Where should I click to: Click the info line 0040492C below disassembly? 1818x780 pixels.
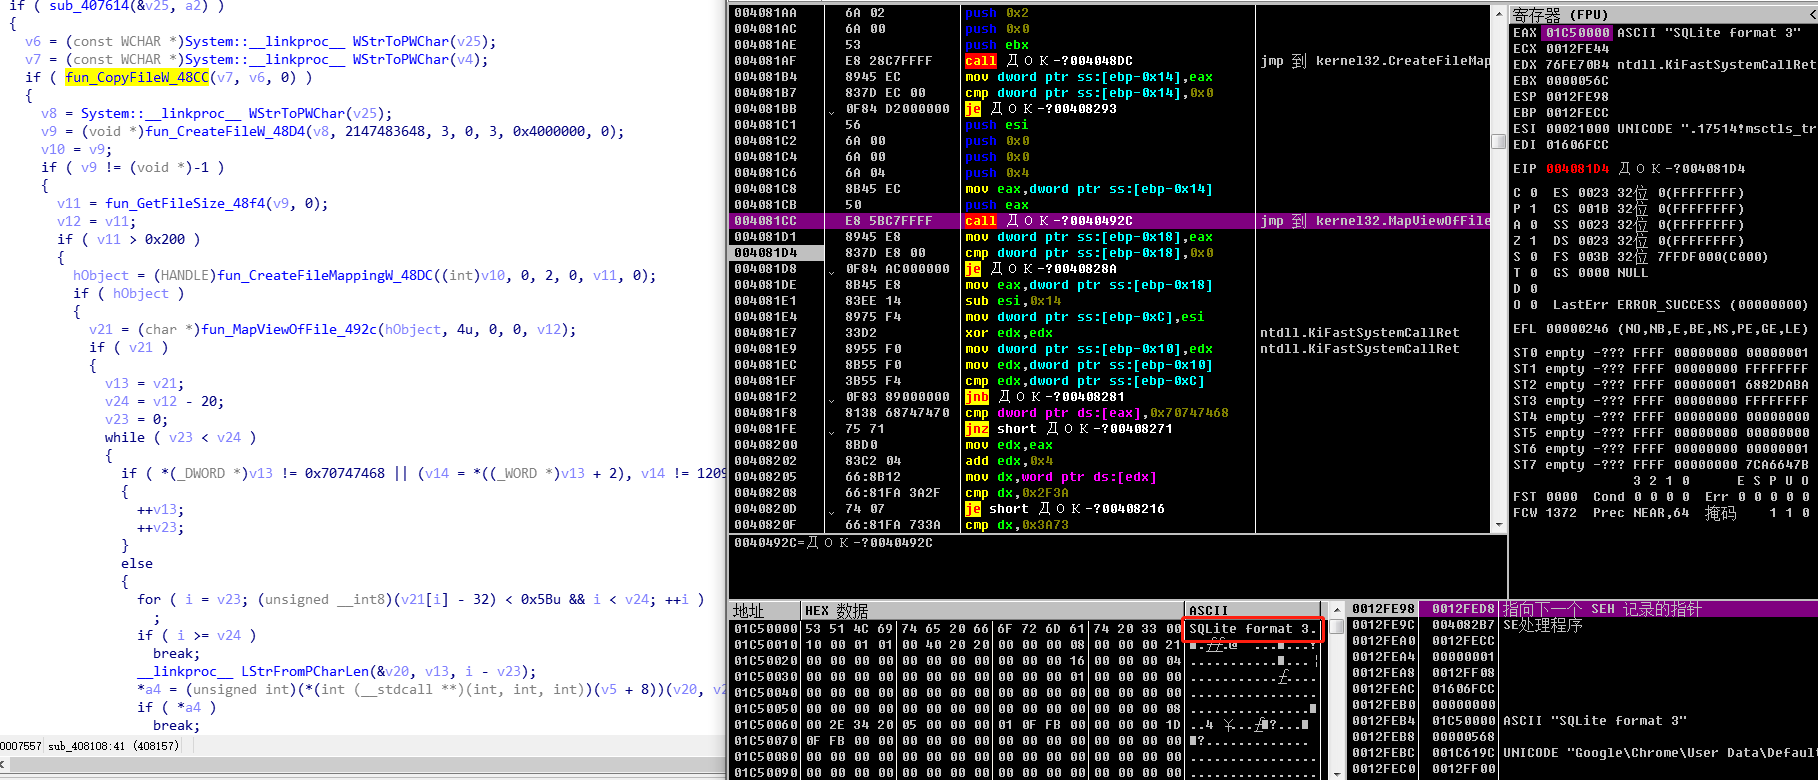click(x=833, y=543)
